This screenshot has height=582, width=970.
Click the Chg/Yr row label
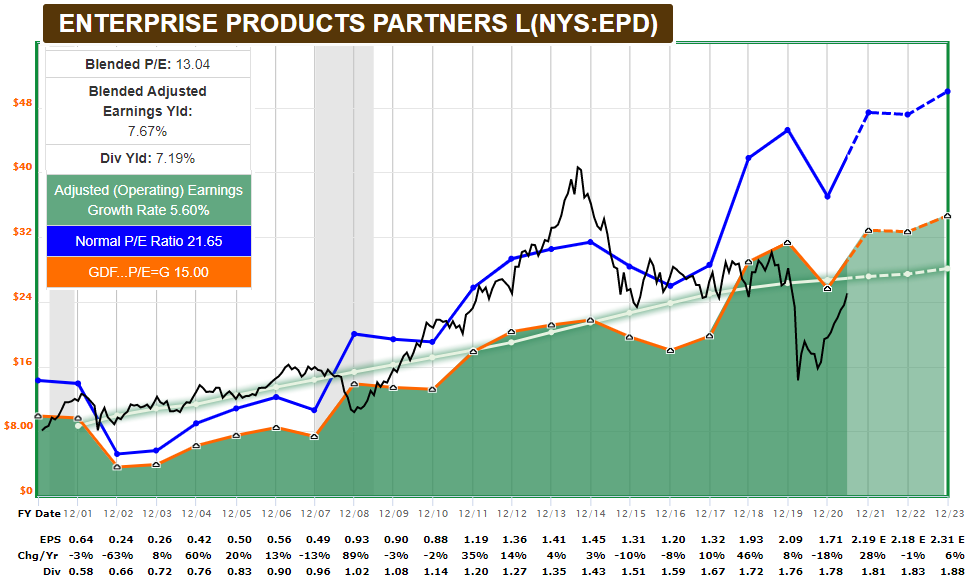pyautogui.click(x=40, y=555)
